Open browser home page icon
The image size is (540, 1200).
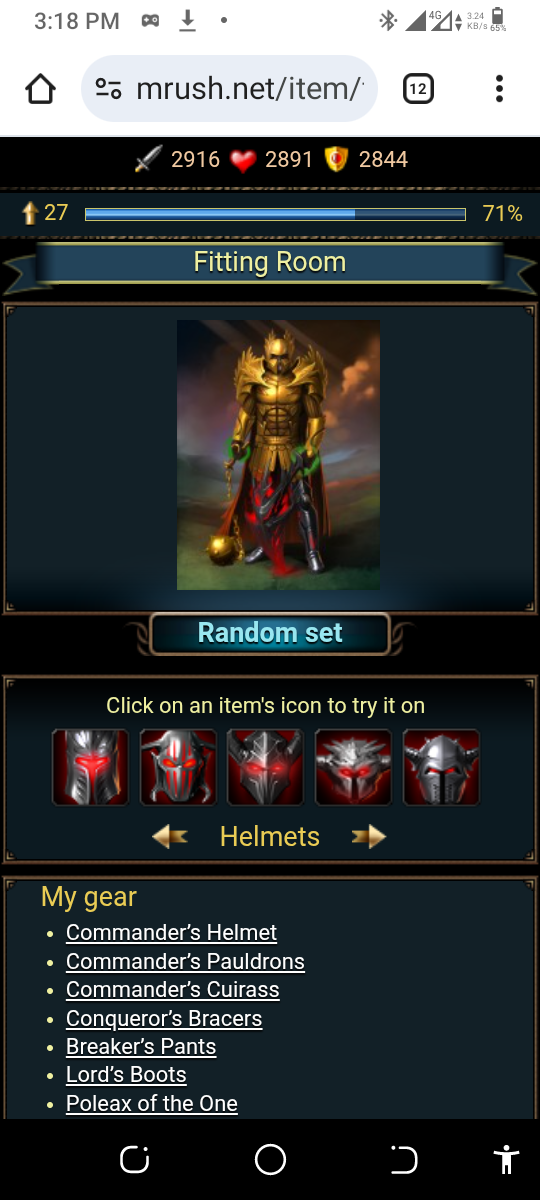click(40, 89)
